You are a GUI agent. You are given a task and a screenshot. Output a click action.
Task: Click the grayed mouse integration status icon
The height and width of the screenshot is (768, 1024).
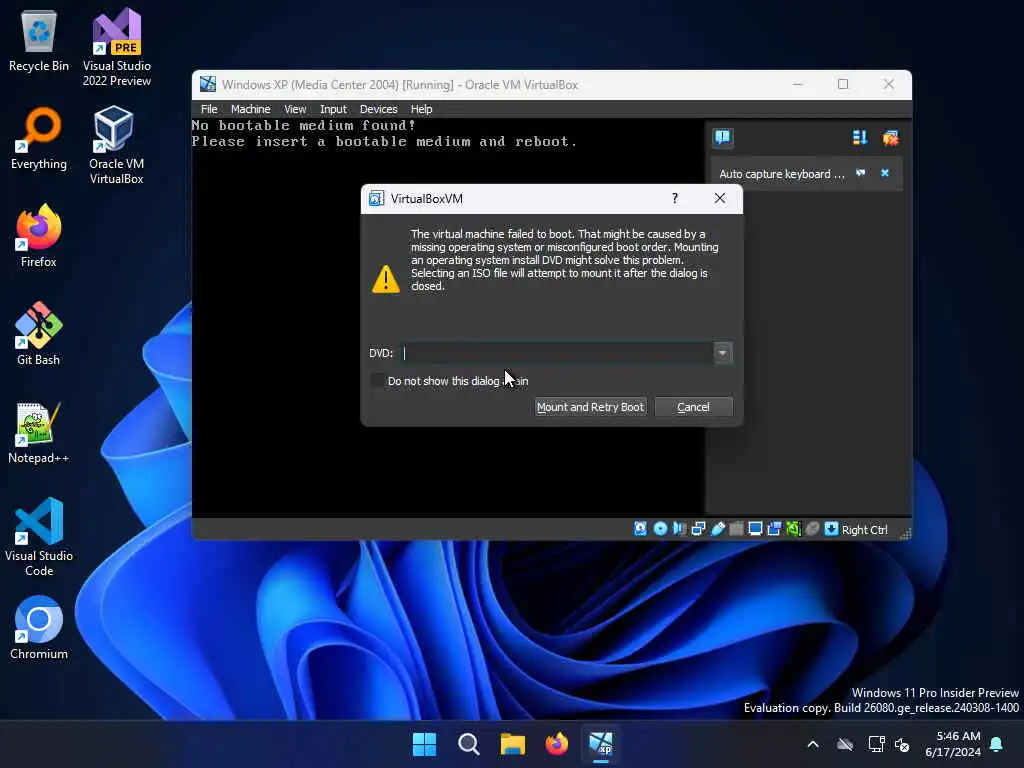tap(812, 529)
